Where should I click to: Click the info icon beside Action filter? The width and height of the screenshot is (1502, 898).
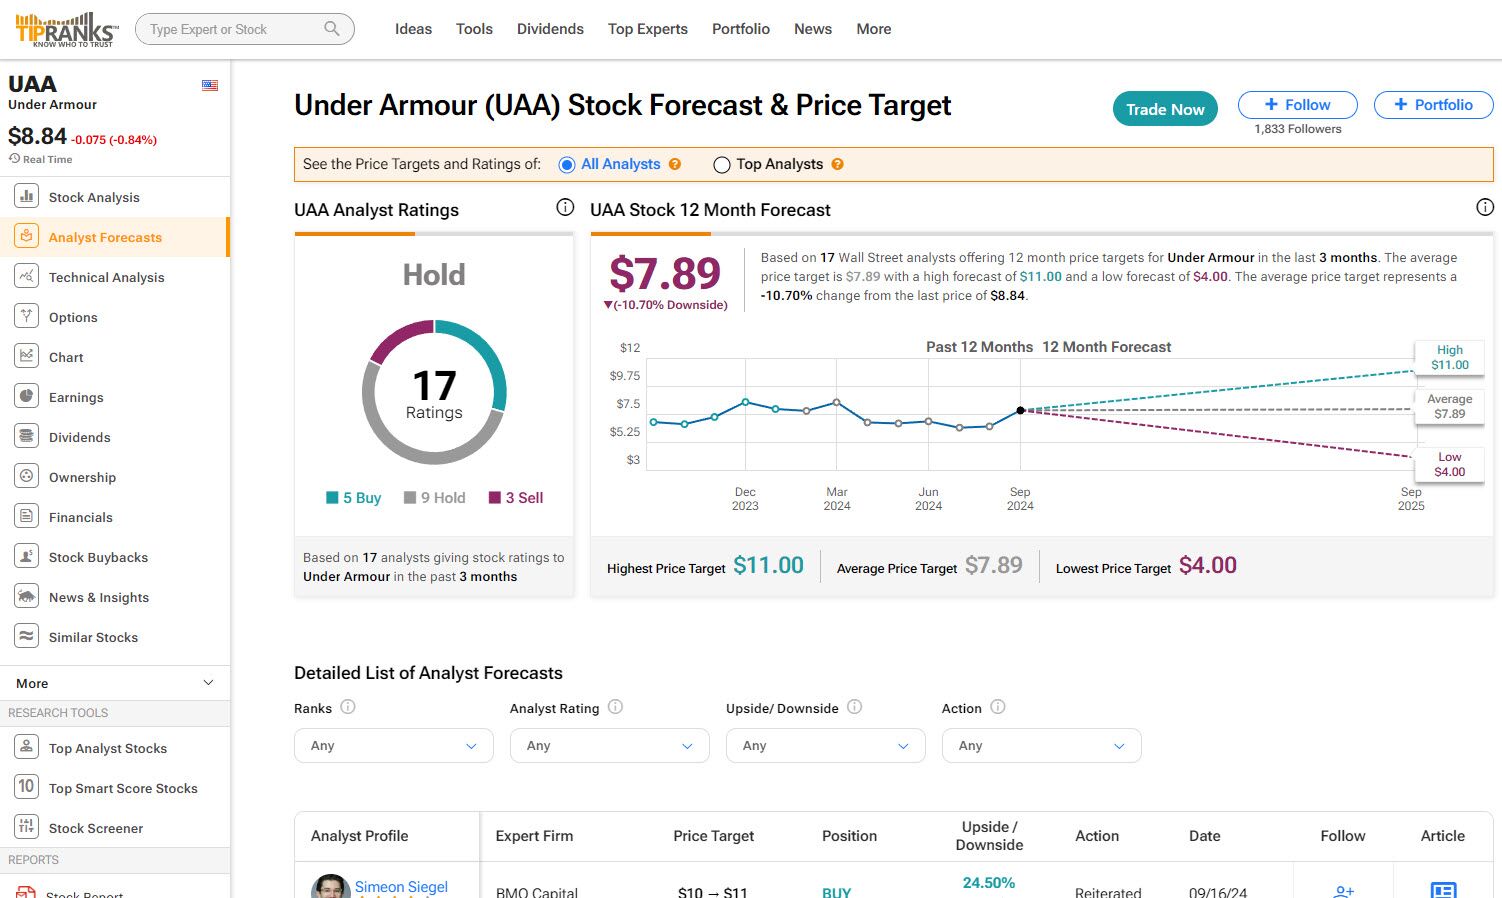998,707
